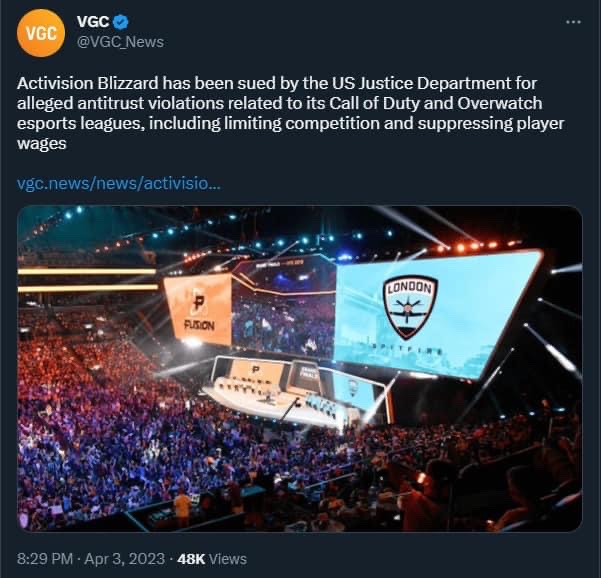601x578 pixels.
Task: Click the blue verified checkmark badge
Action: pos(122,22)
